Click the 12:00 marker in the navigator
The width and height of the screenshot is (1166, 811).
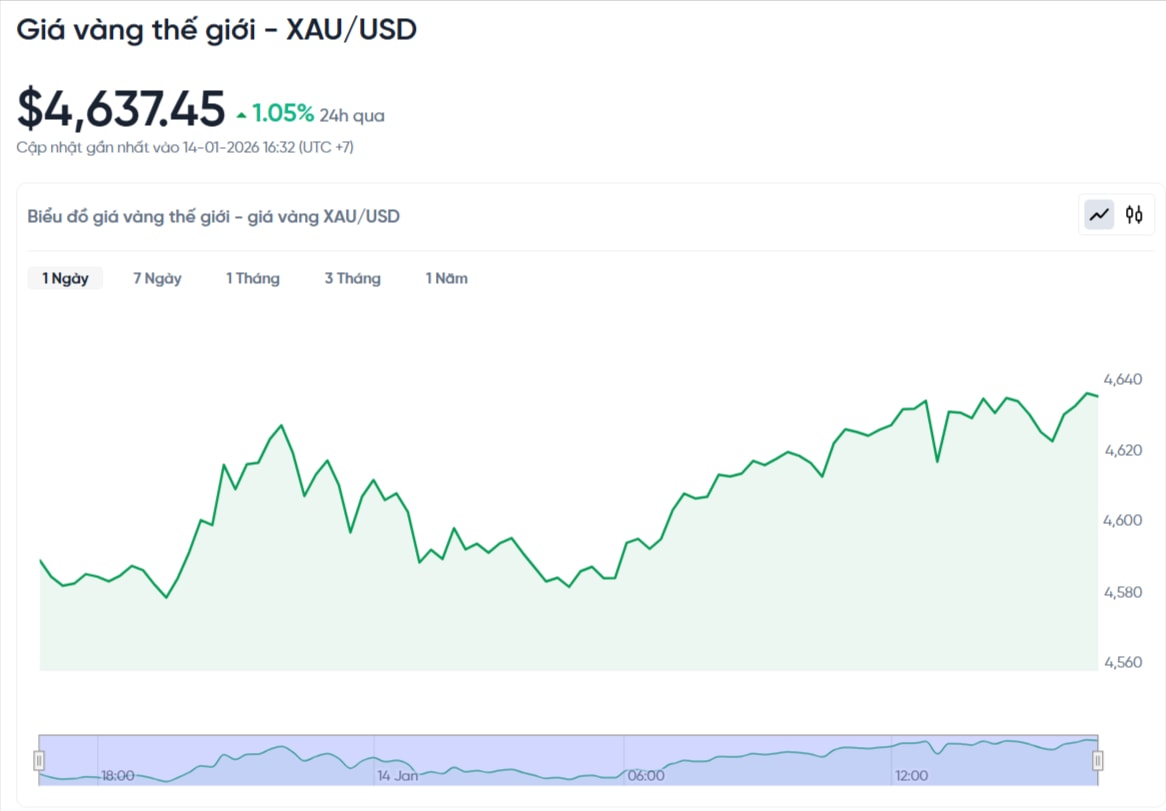coord(911,775)
